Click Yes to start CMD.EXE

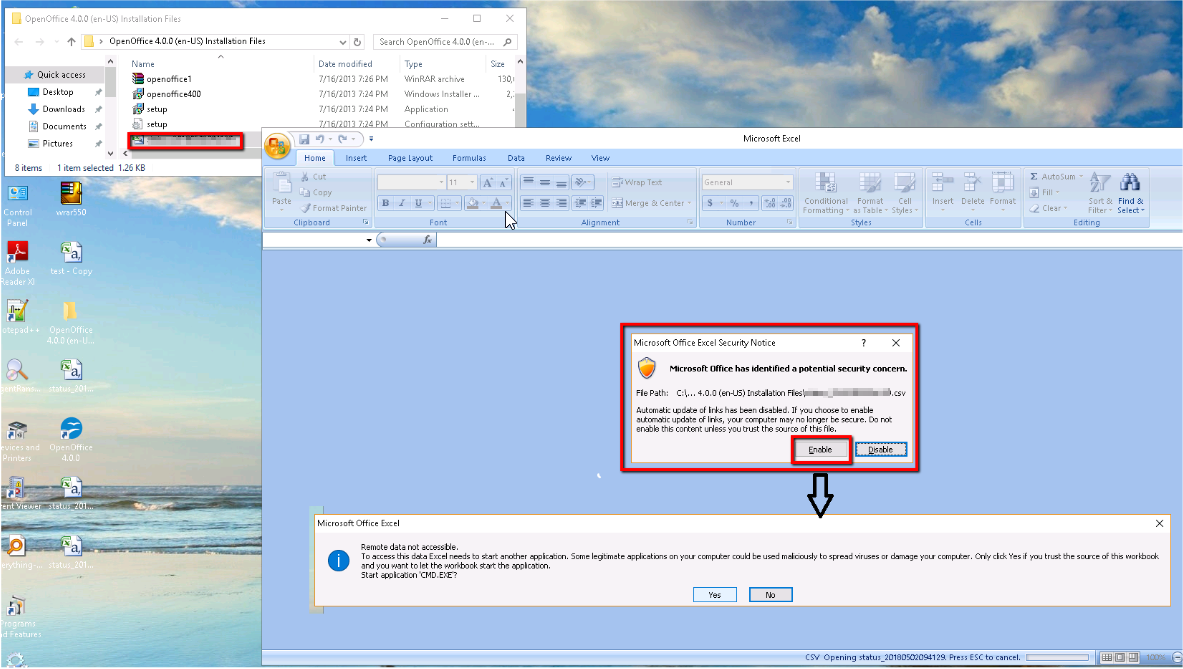pyautogui.click(x=714, y=595)
